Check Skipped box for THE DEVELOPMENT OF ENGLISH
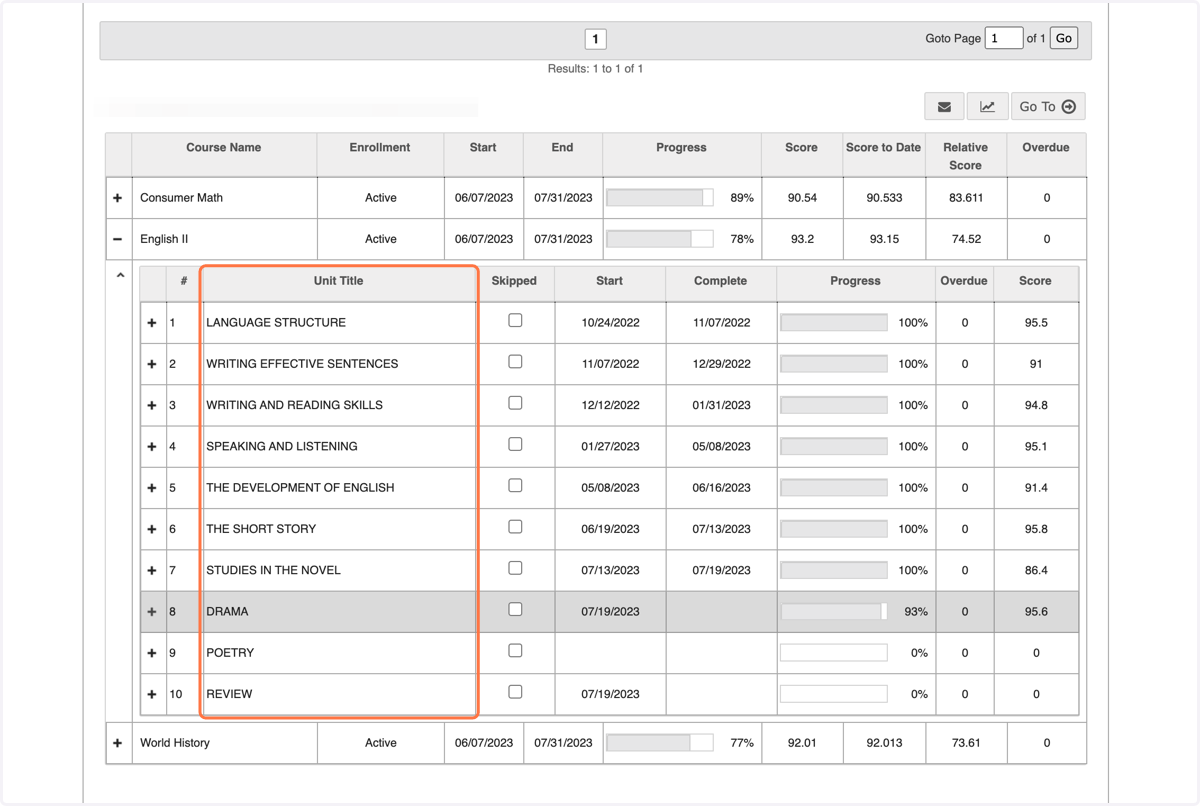 point(515,486)
